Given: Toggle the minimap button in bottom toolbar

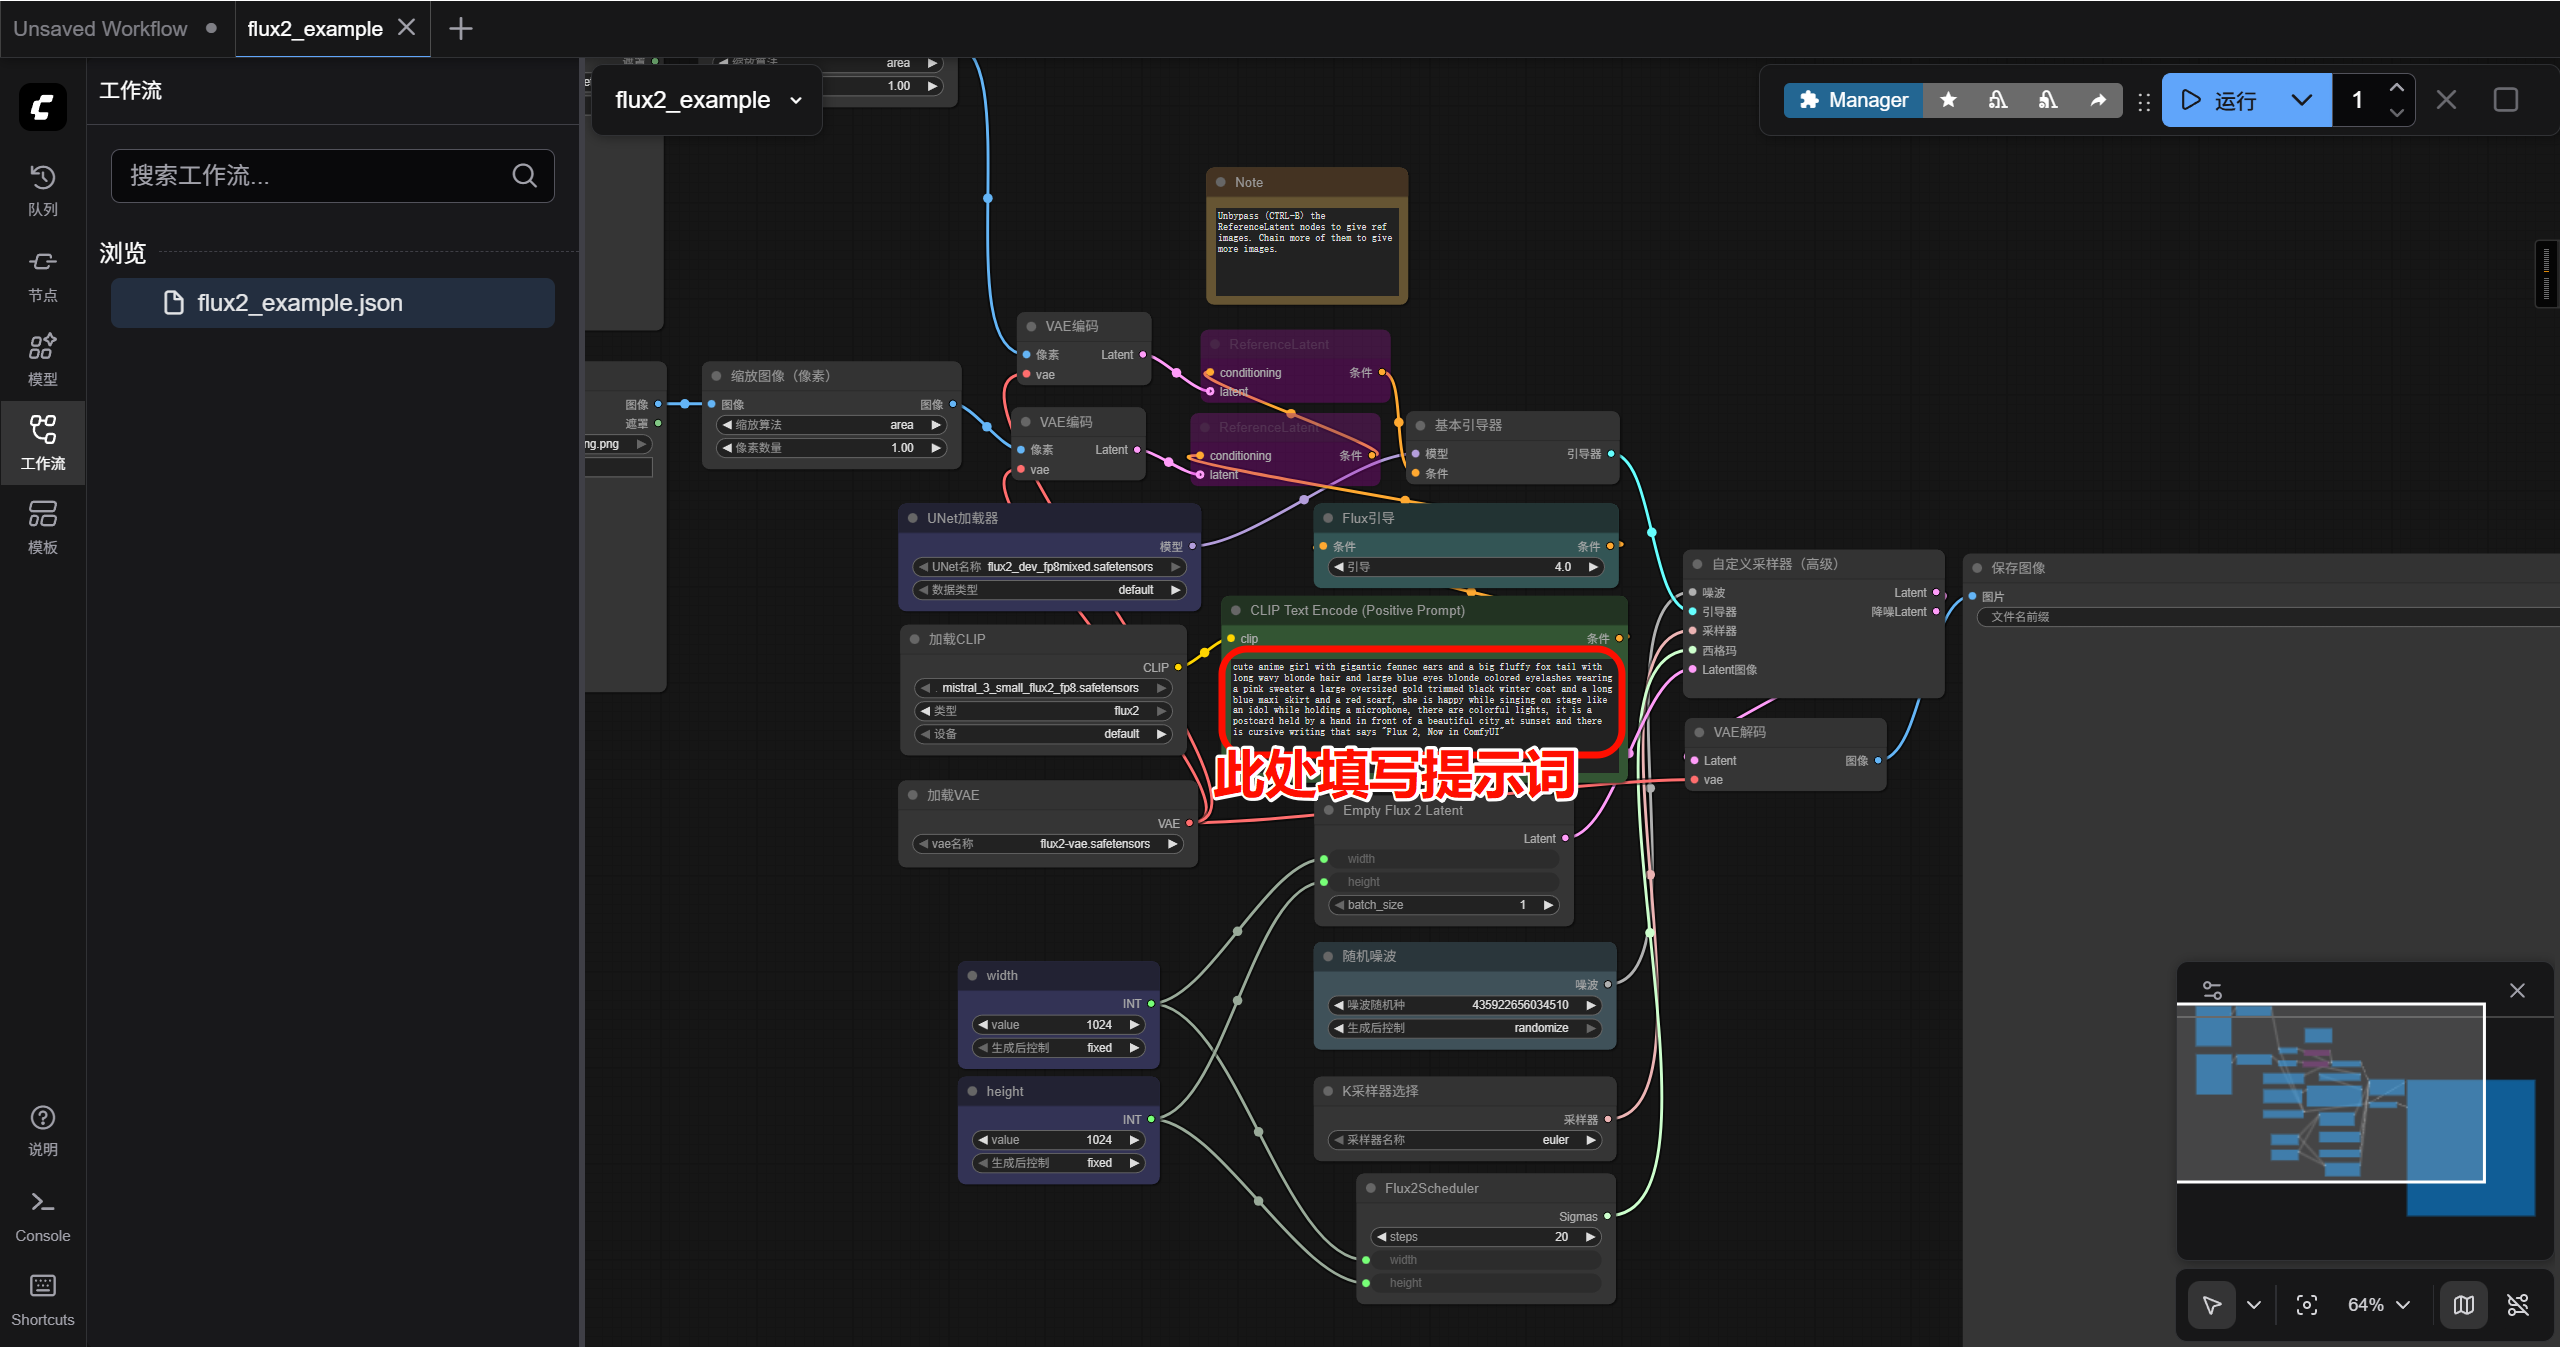Looking at the screenshot, I should pyautogui.click(x=2463, y=1304).
